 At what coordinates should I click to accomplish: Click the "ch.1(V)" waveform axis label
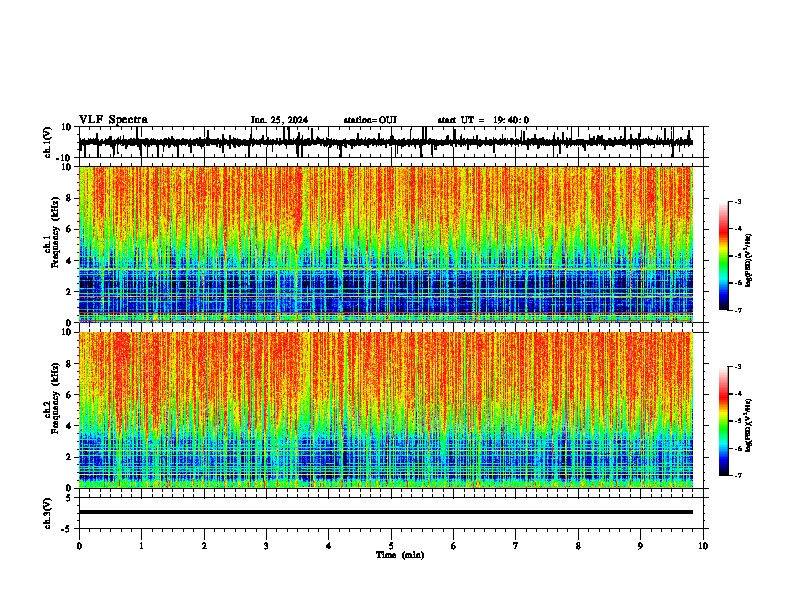point(47,142)
